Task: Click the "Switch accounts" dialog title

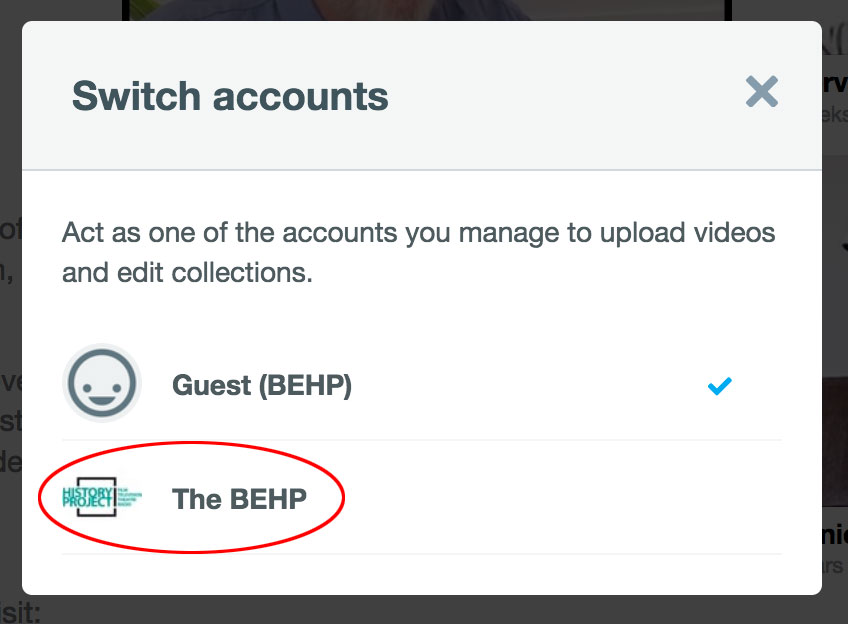Action: point(230,97)
